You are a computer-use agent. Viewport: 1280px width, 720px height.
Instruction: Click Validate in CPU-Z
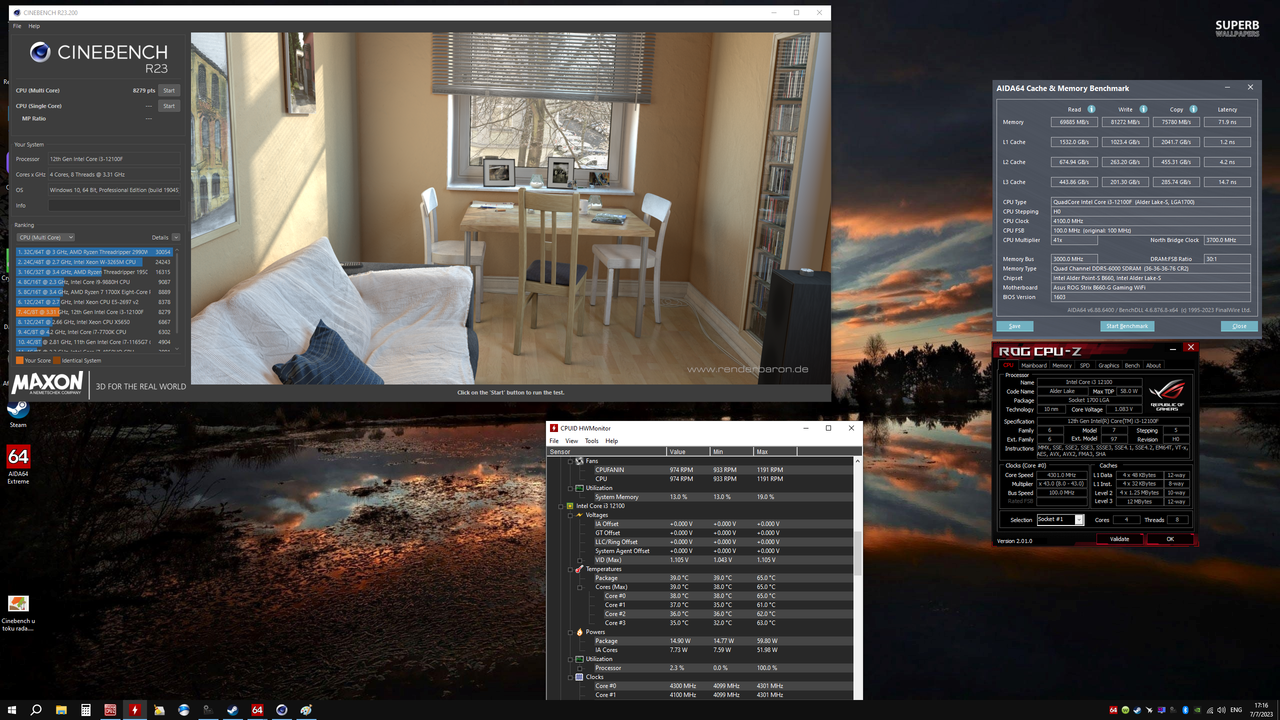tap(1120, 539)
